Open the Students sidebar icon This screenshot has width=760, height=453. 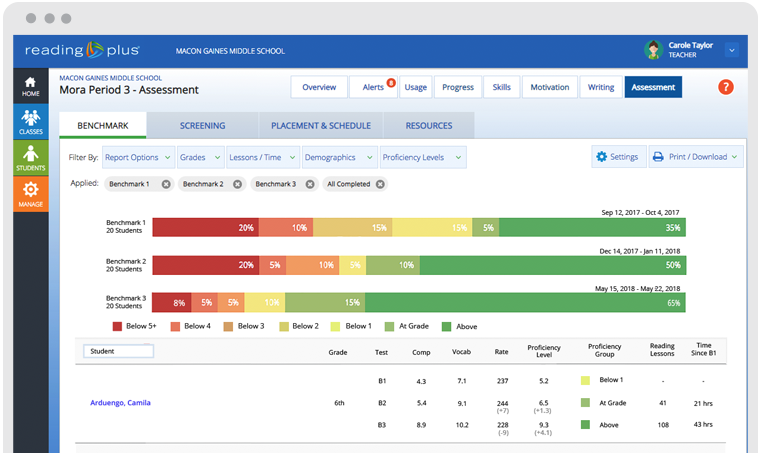tap(31, 158)
